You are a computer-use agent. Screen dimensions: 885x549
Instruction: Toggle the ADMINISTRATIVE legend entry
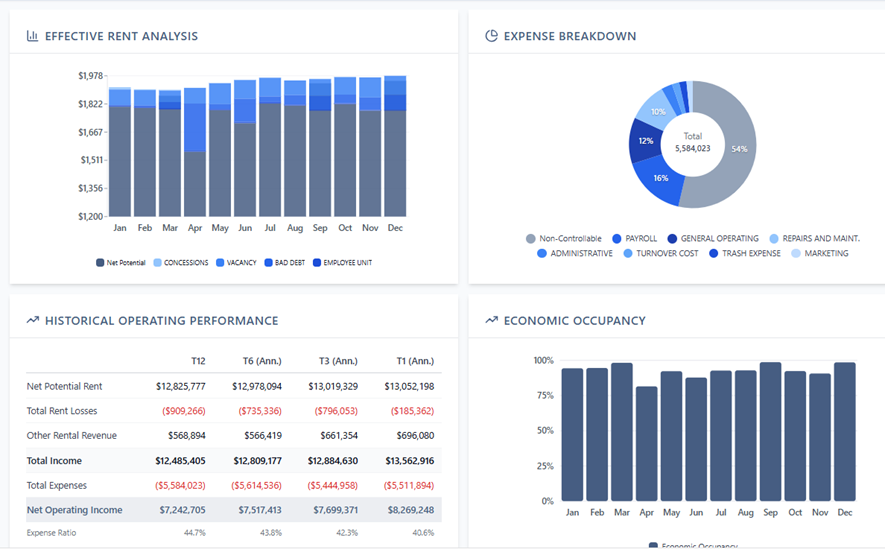pos(575,253)
